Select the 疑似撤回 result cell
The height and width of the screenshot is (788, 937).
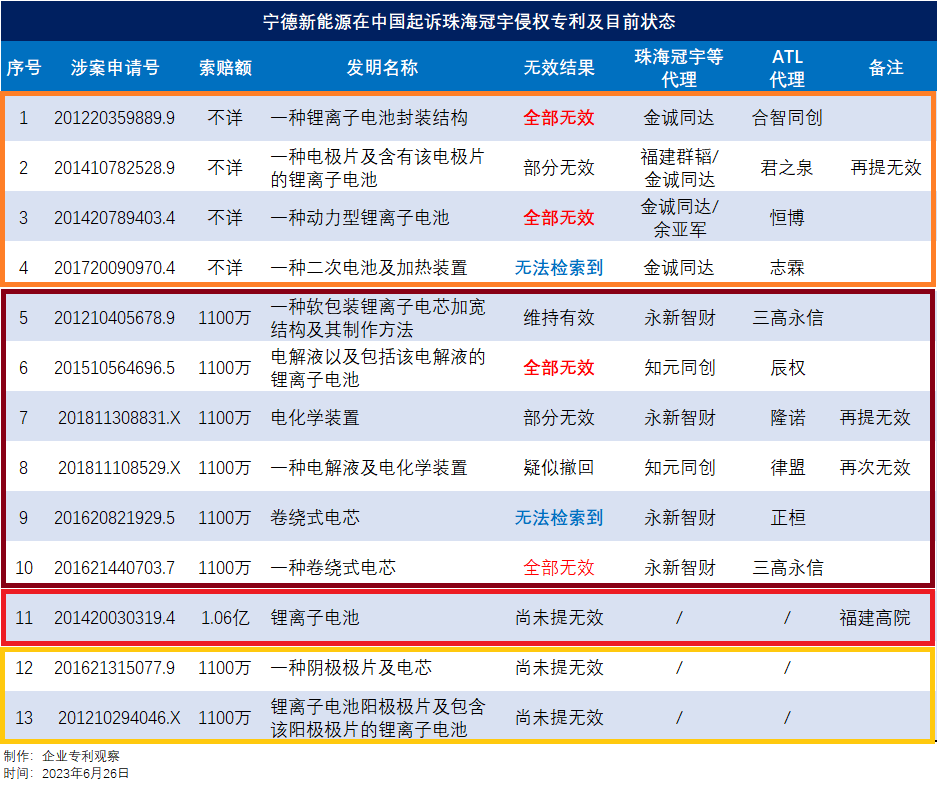(x=559, y=468)
